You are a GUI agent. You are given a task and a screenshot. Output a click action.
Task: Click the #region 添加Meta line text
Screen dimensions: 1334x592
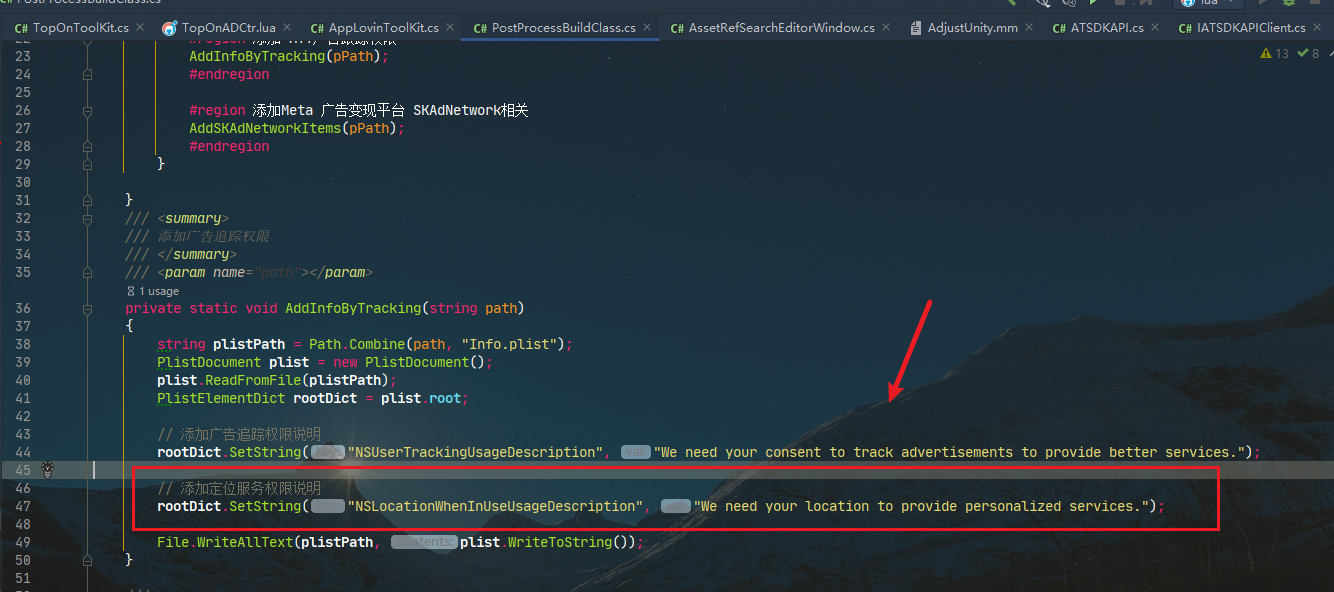point(359,110)
